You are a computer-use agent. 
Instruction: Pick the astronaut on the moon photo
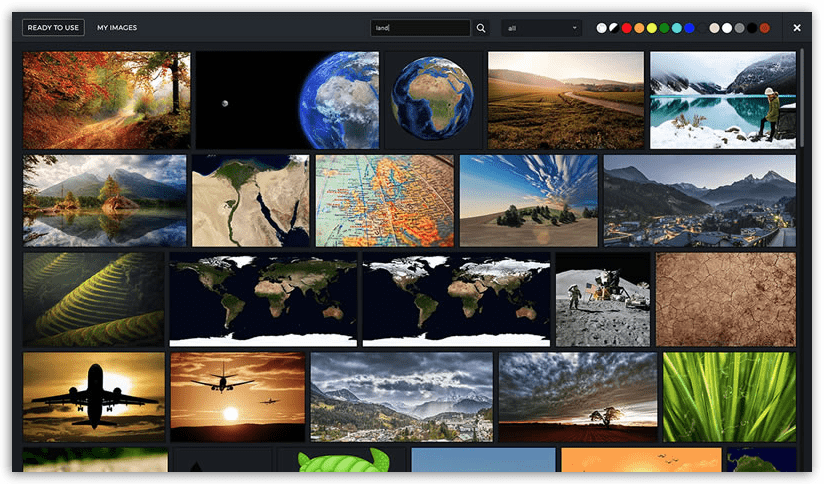point(602,299)
